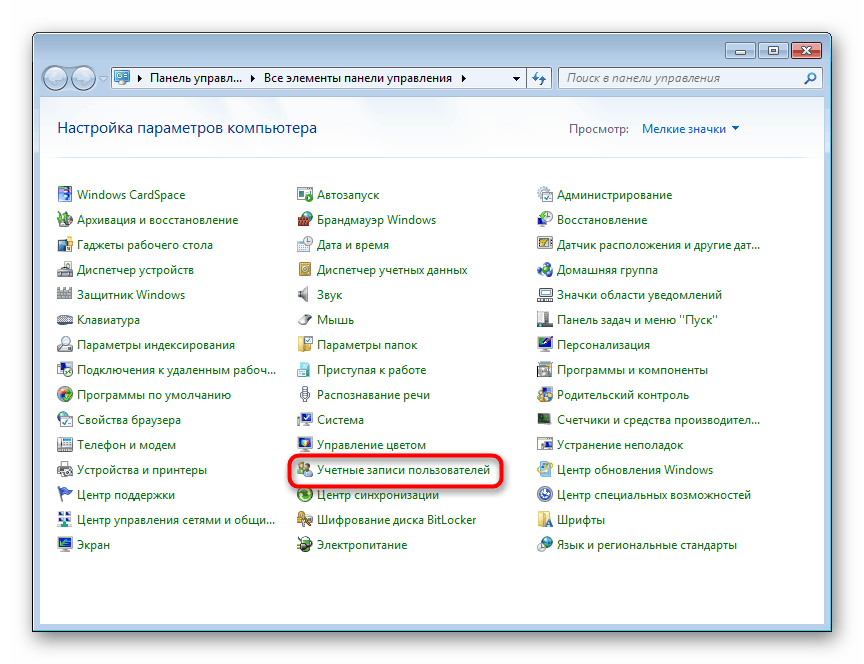The height and width of the screenshot is (664, 864).
Task: Launch Центр обновления Windows
Action: [x=637, y=469]
